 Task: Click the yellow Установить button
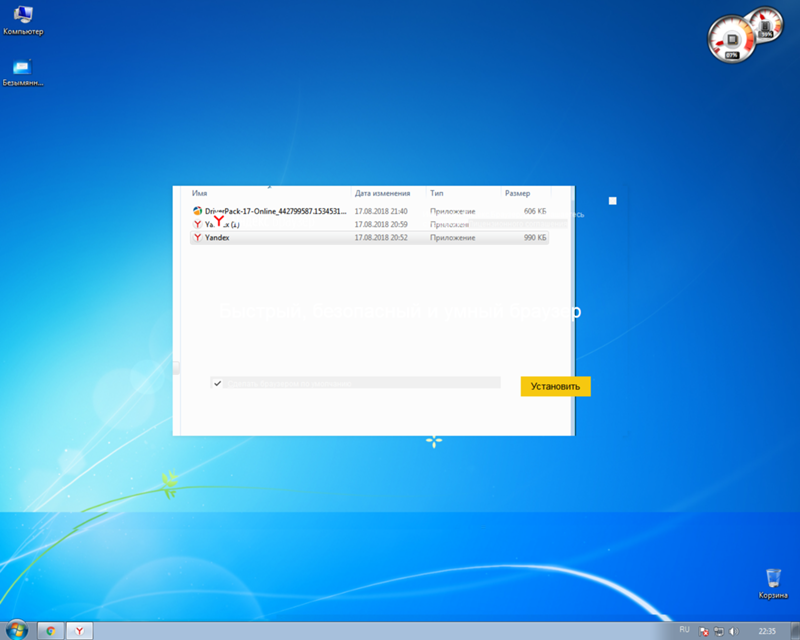(x=555, y=386)
